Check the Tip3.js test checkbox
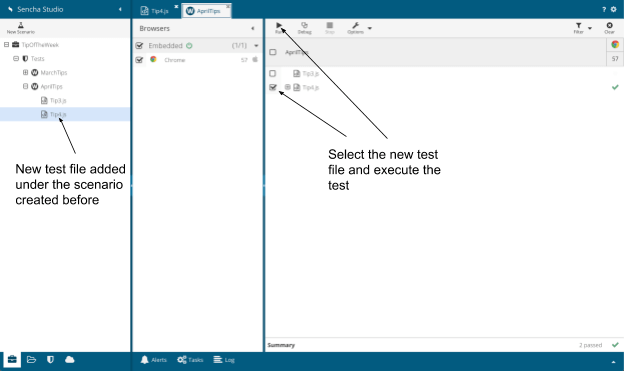The height and width of the screenshot is (371, 624). point(273,73)
